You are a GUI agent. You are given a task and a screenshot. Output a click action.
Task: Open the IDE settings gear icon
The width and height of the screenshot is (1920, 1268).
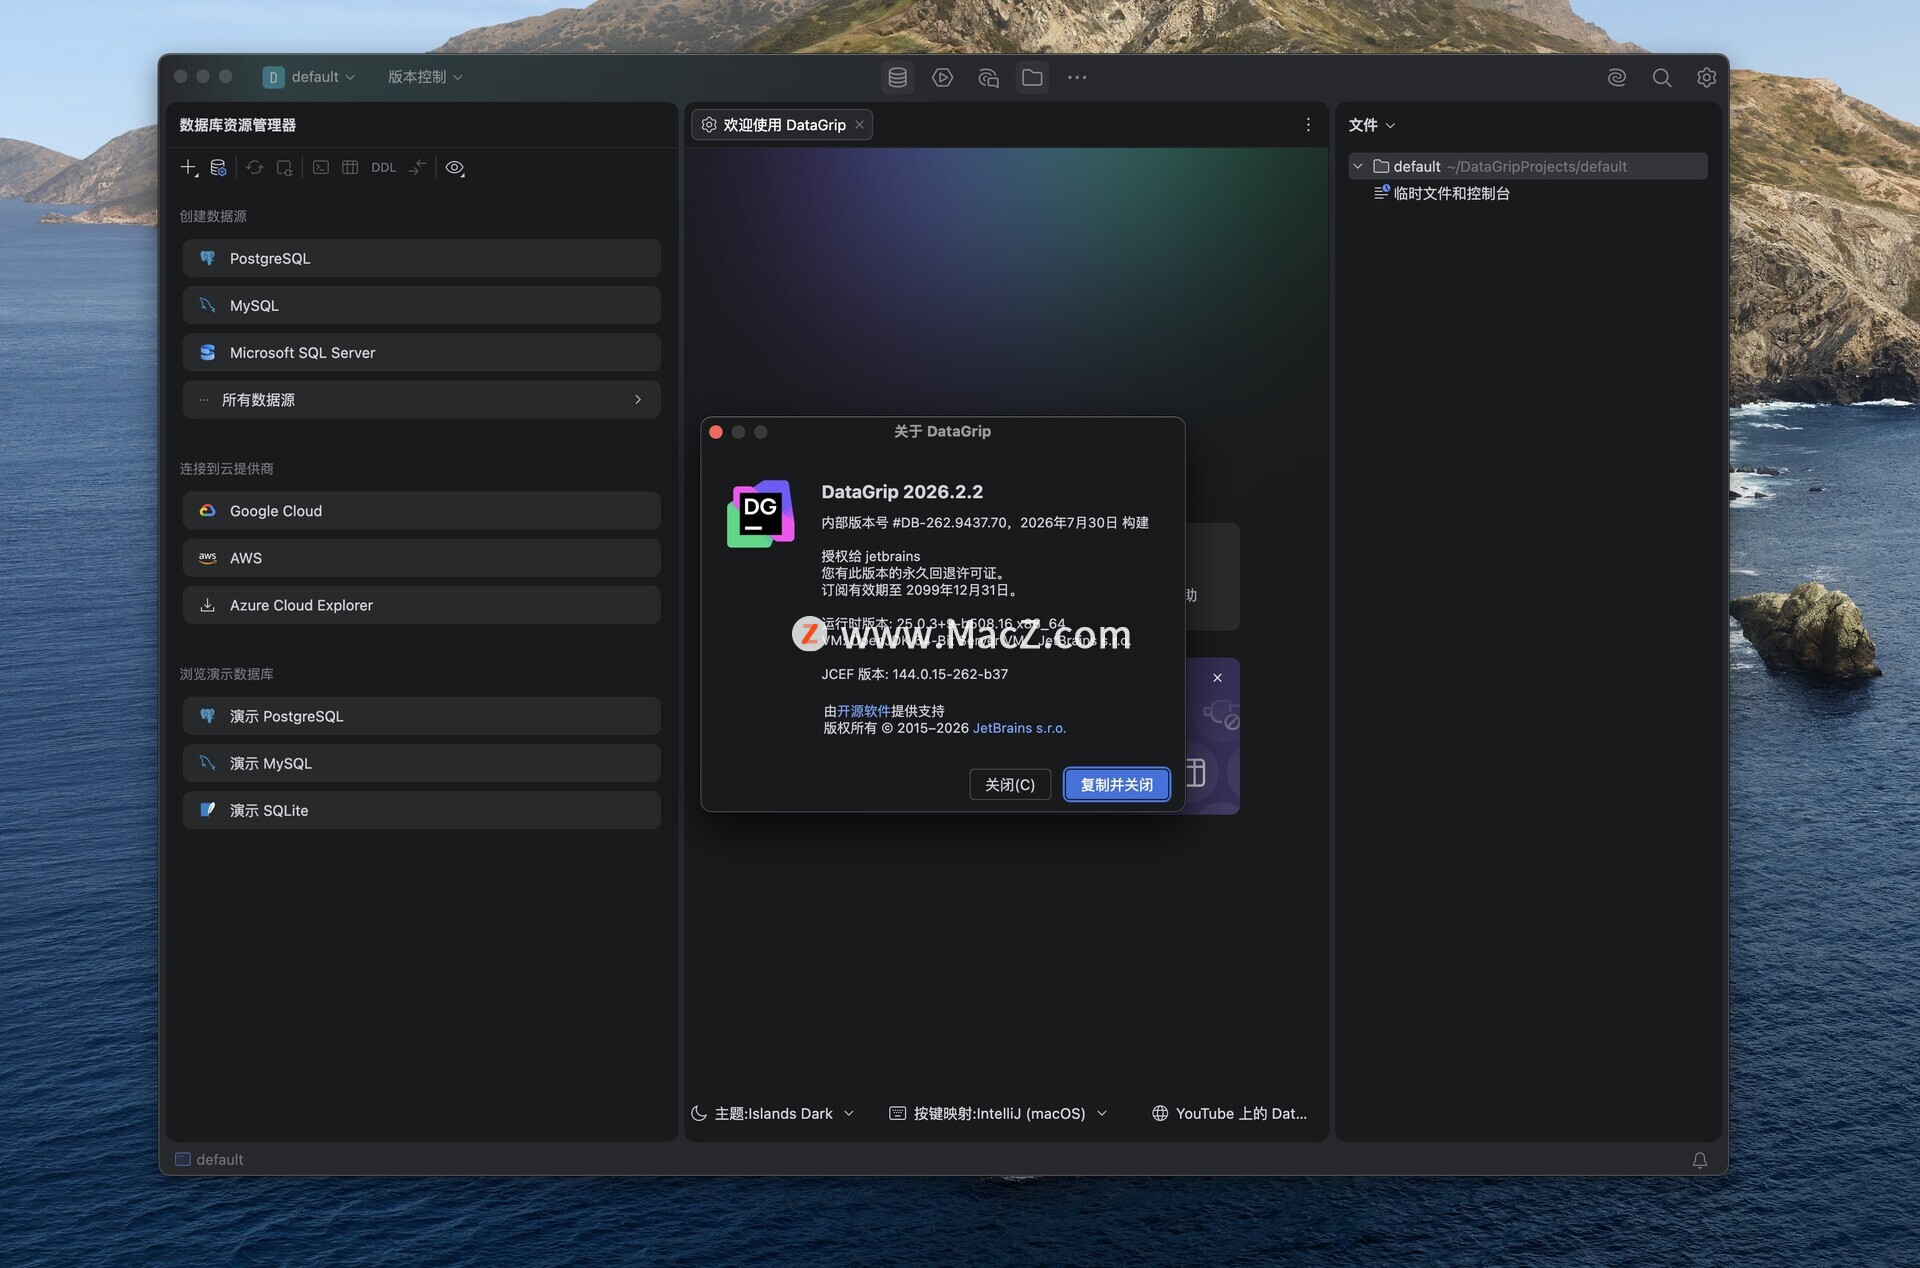point(1707,77)
